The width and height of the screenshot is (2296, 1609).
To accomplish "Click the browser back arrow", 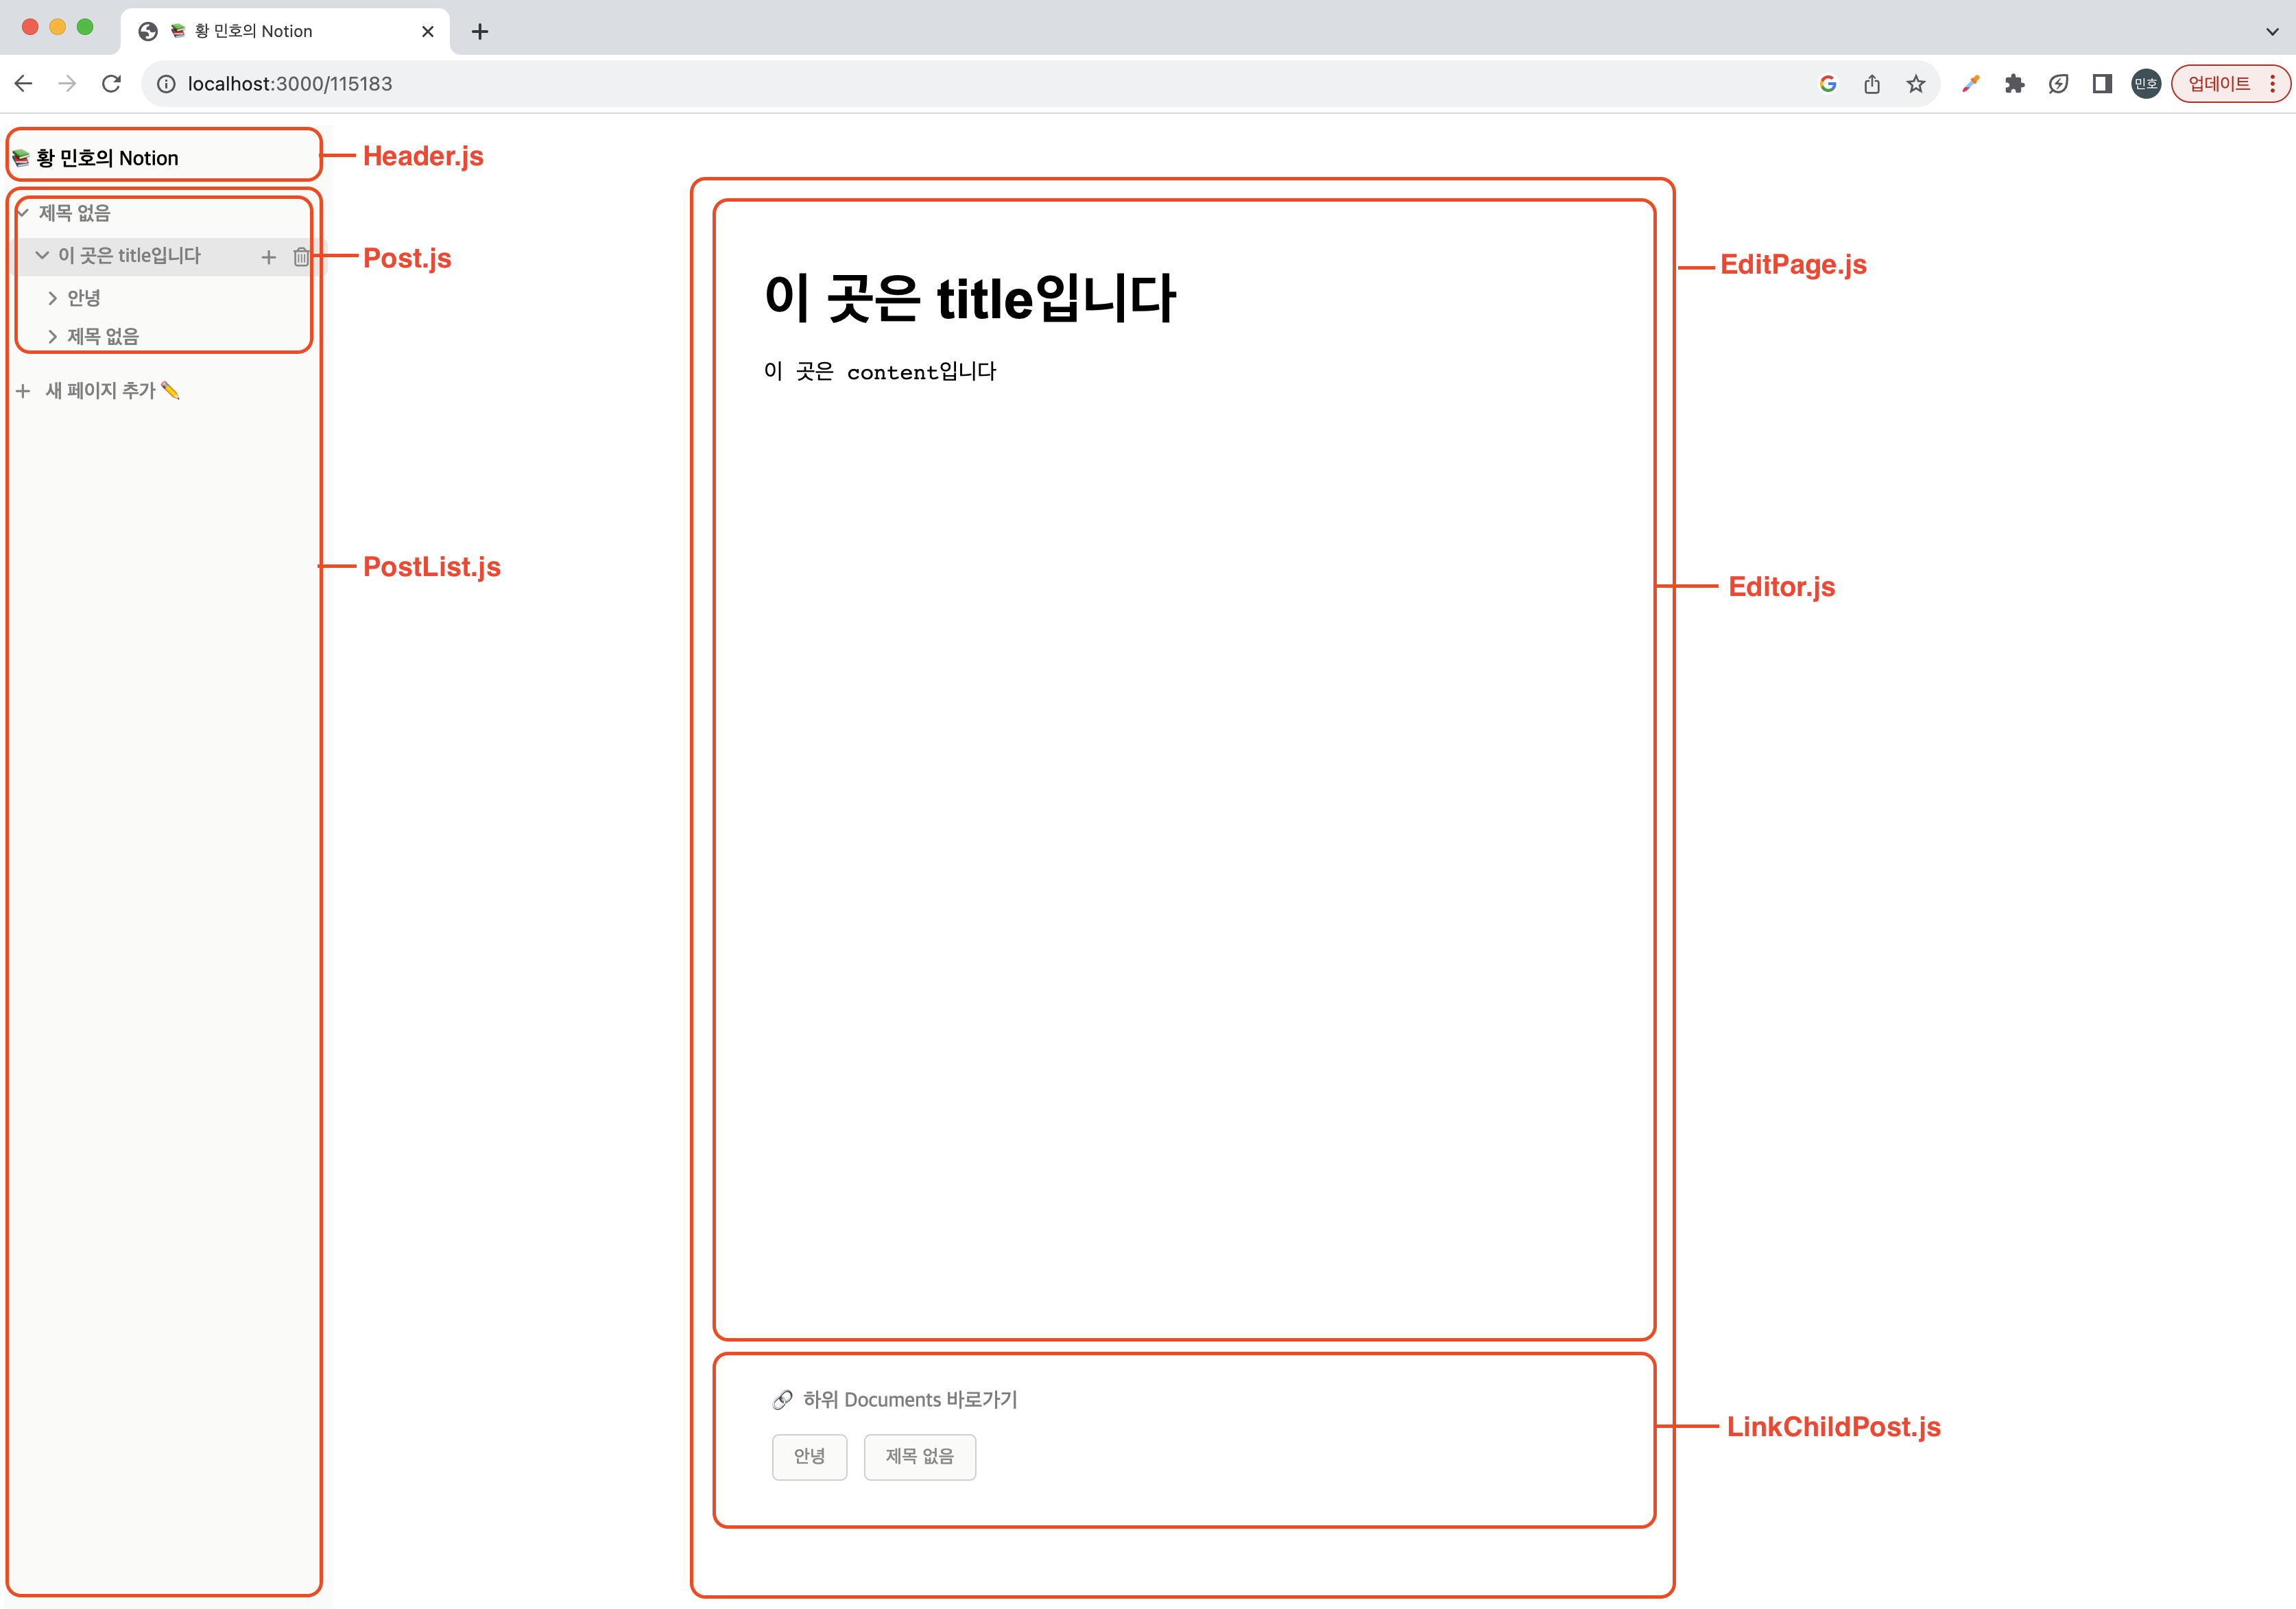I will coord(24,84).
